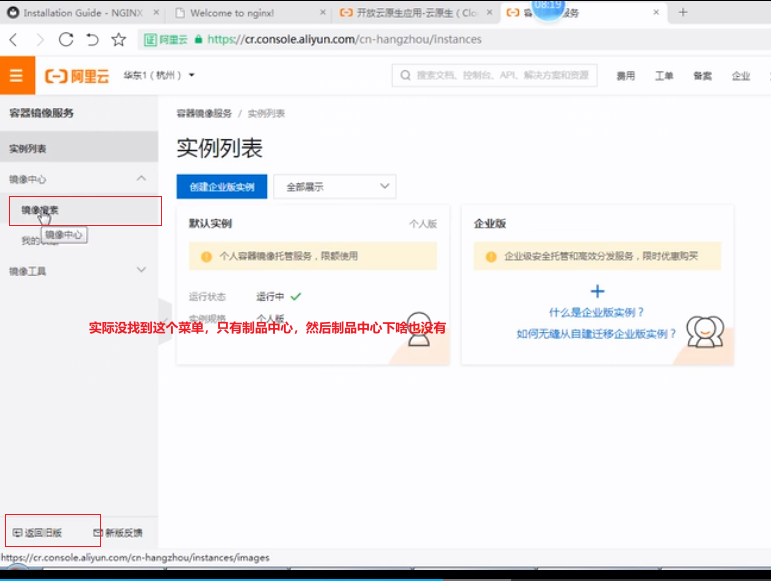This screenshot has width=771, height=583.
Task: Click the 阿里云 site certificate badge
Action: [166, 39]
